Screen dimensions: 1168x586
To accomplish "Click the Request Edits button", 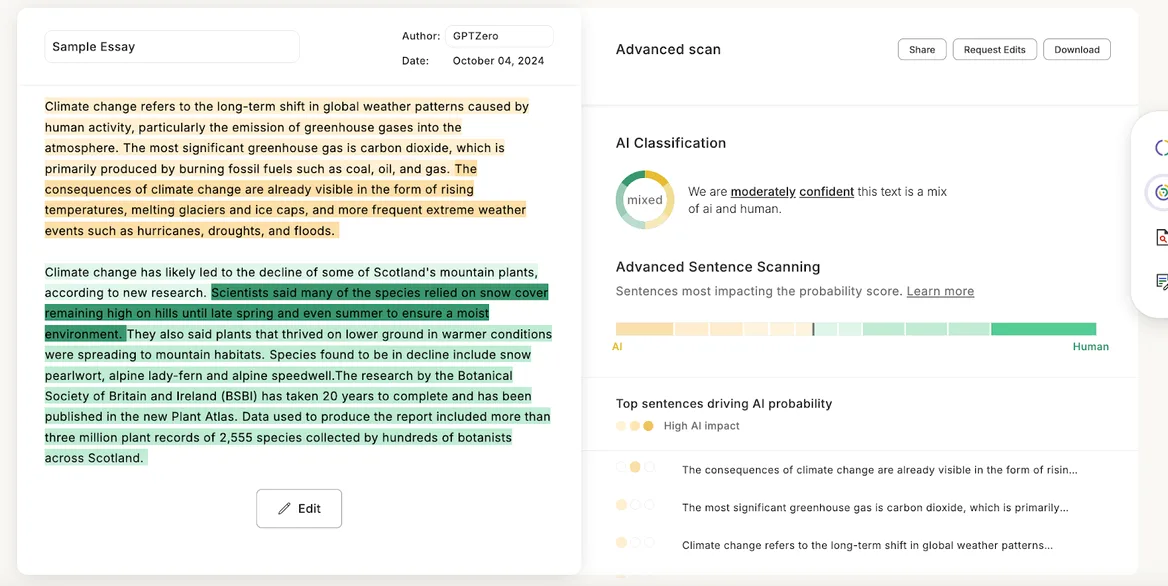I will 994,50.
